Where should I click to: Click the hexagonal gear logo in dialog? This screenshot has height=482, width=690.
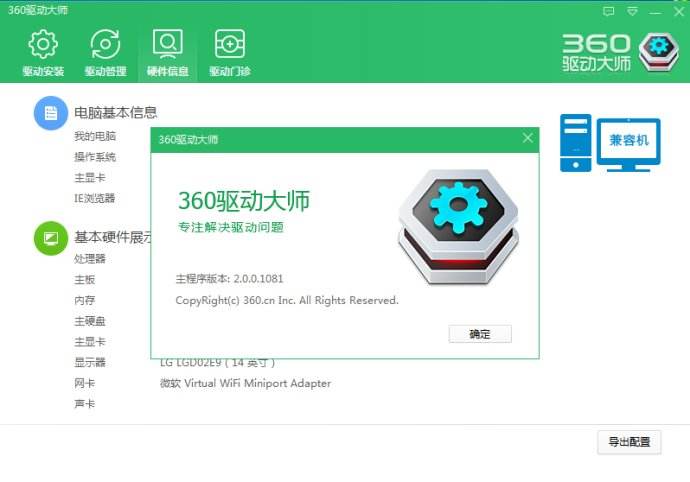coord(458,226)
